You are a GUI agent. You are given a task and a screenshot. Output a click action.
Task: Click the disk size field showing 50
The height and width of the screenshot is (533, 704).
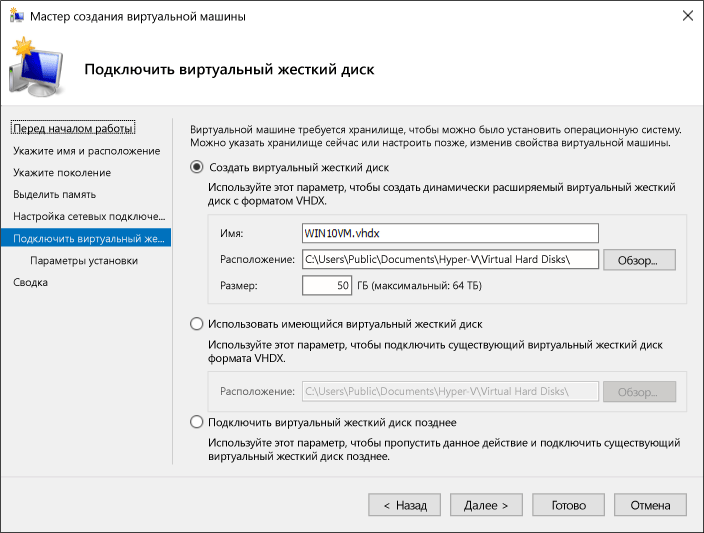click(x=327, y=286)
